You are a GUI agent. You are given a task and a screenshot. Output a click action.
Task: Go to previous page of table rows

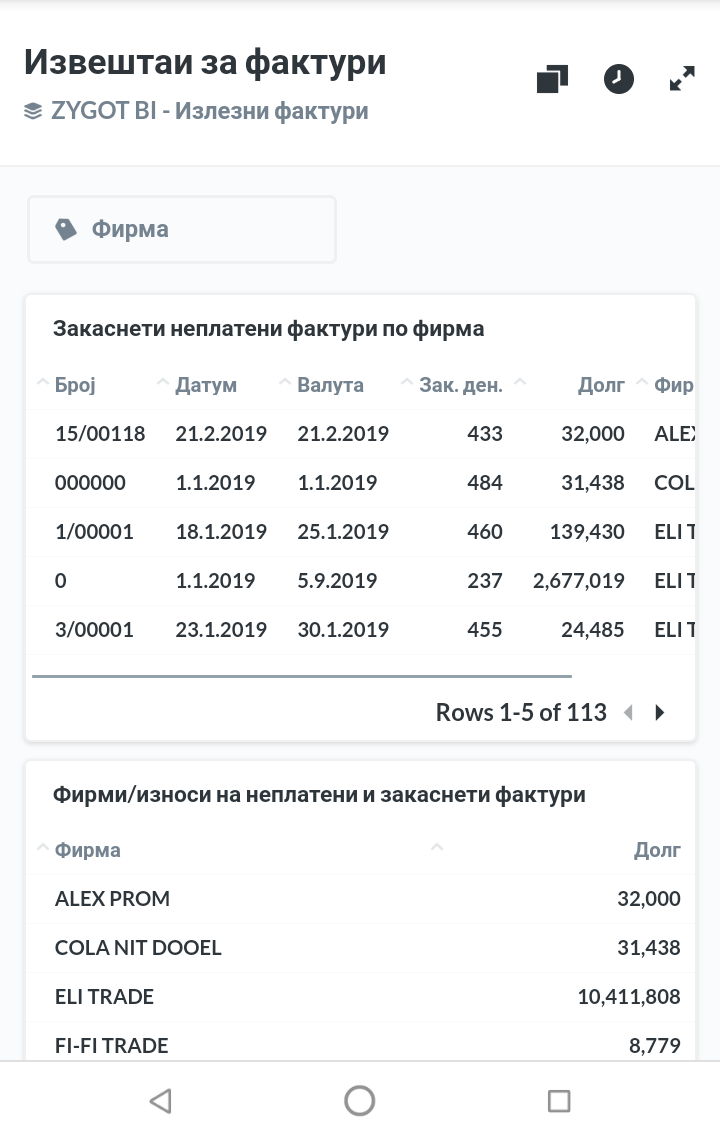click(x=628, y=713)
